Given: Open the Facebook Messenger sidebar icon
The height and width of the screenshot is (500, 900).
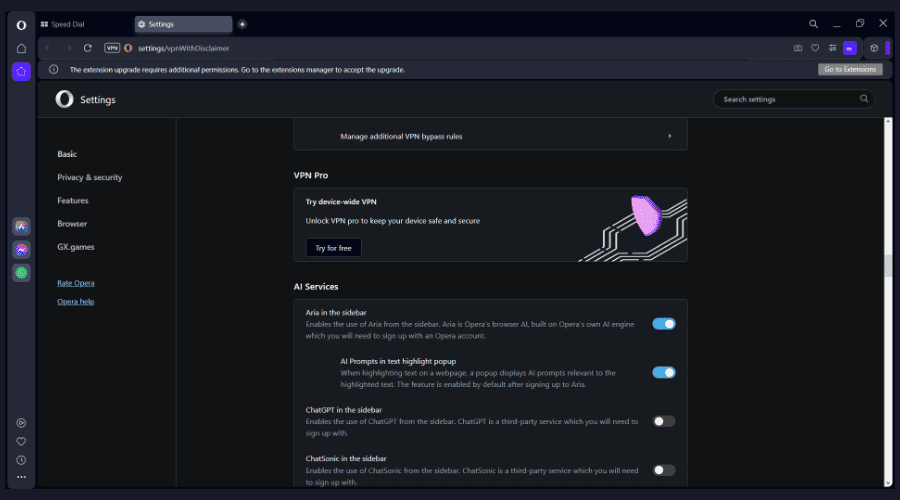Looking at the screenshot, I should 21,250.
